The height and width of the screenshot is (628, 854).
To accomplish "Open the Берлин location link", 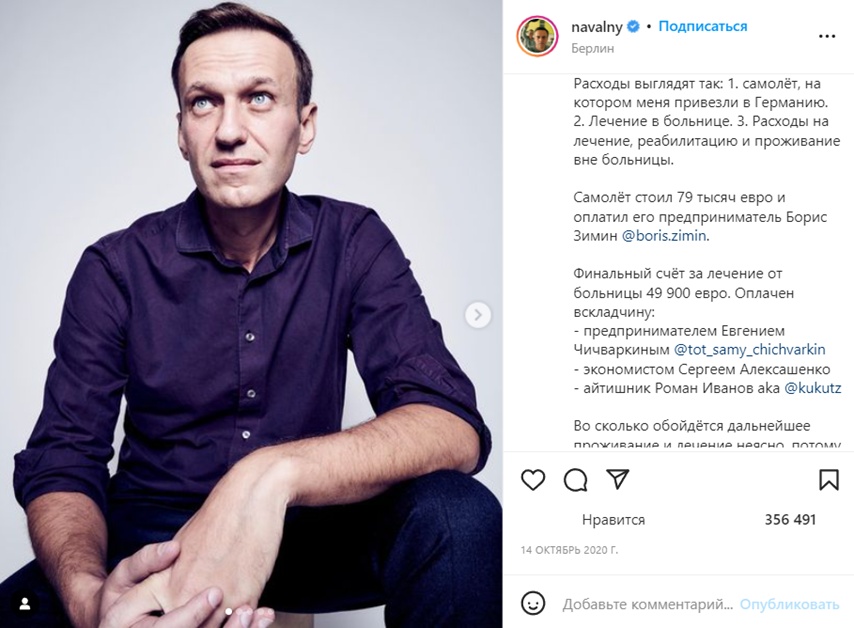I will pos(592,48).
